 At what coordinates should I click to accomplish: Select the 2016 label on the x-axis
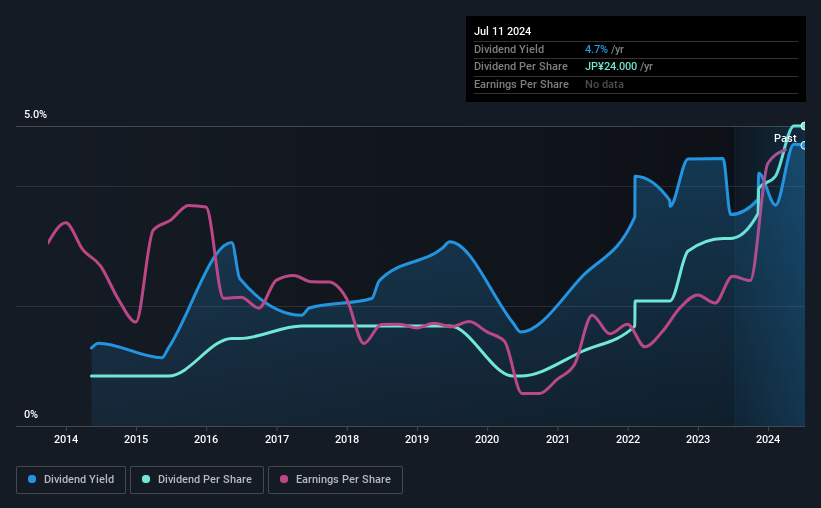point(206,439)
